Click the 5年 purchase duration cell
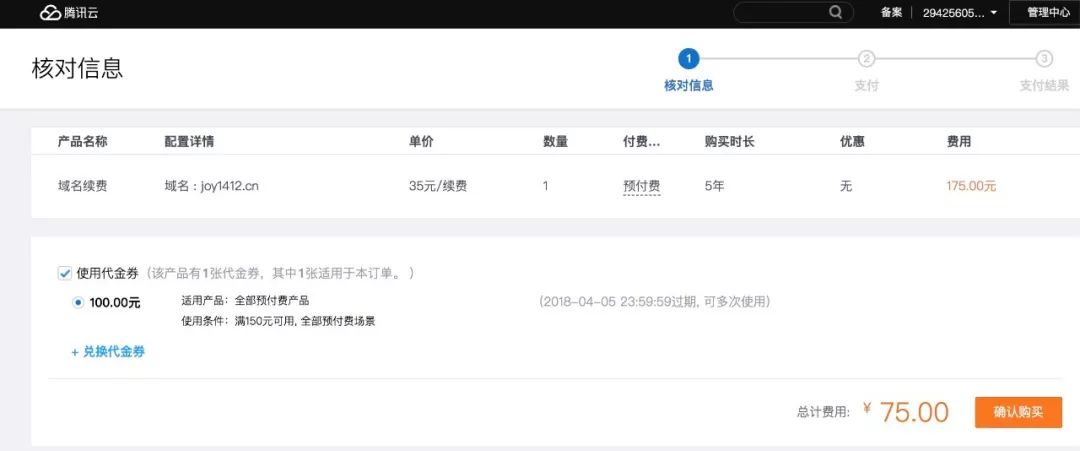 click(x=714, y=186)
